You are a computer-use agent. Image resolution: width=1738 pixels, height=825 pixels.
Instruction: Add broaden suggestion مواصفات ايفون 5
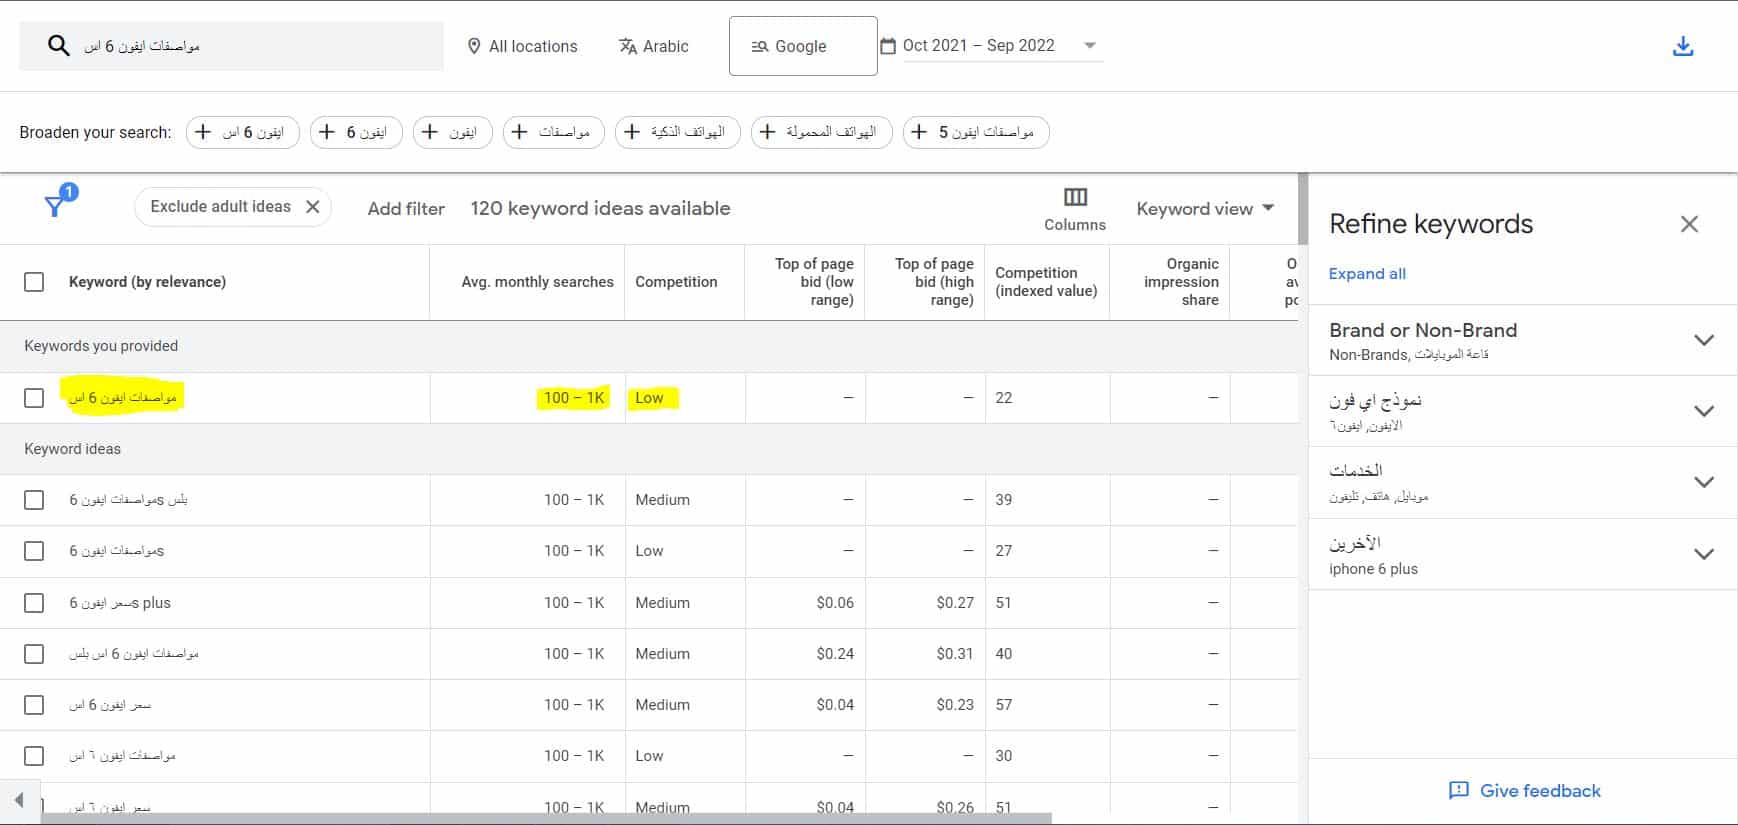tap(976, 132)
